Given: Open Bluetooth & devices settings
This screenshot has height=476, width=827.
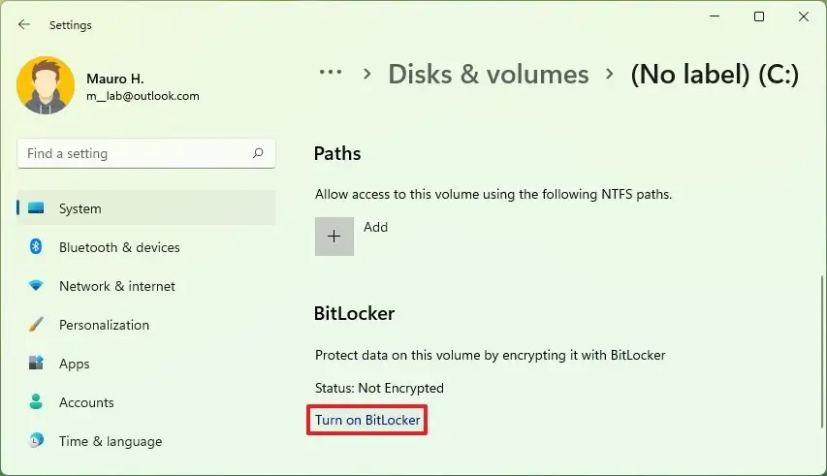Looking at the screenshot, I should pyautogui.click(x=119, y=247).
